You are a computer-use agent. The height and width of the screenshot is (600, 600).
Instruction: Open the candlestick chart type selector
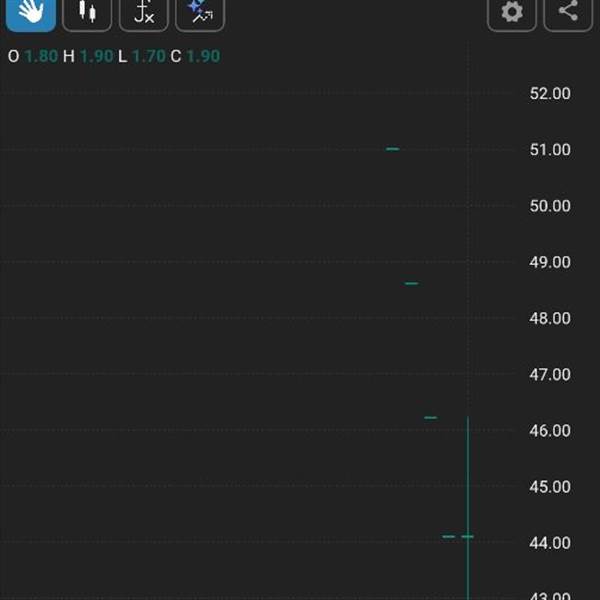coord(87,15)
